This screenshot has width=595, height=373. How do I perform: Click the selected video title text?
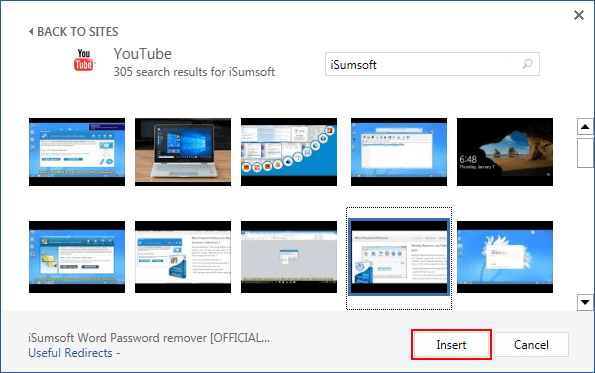(149, 338)
